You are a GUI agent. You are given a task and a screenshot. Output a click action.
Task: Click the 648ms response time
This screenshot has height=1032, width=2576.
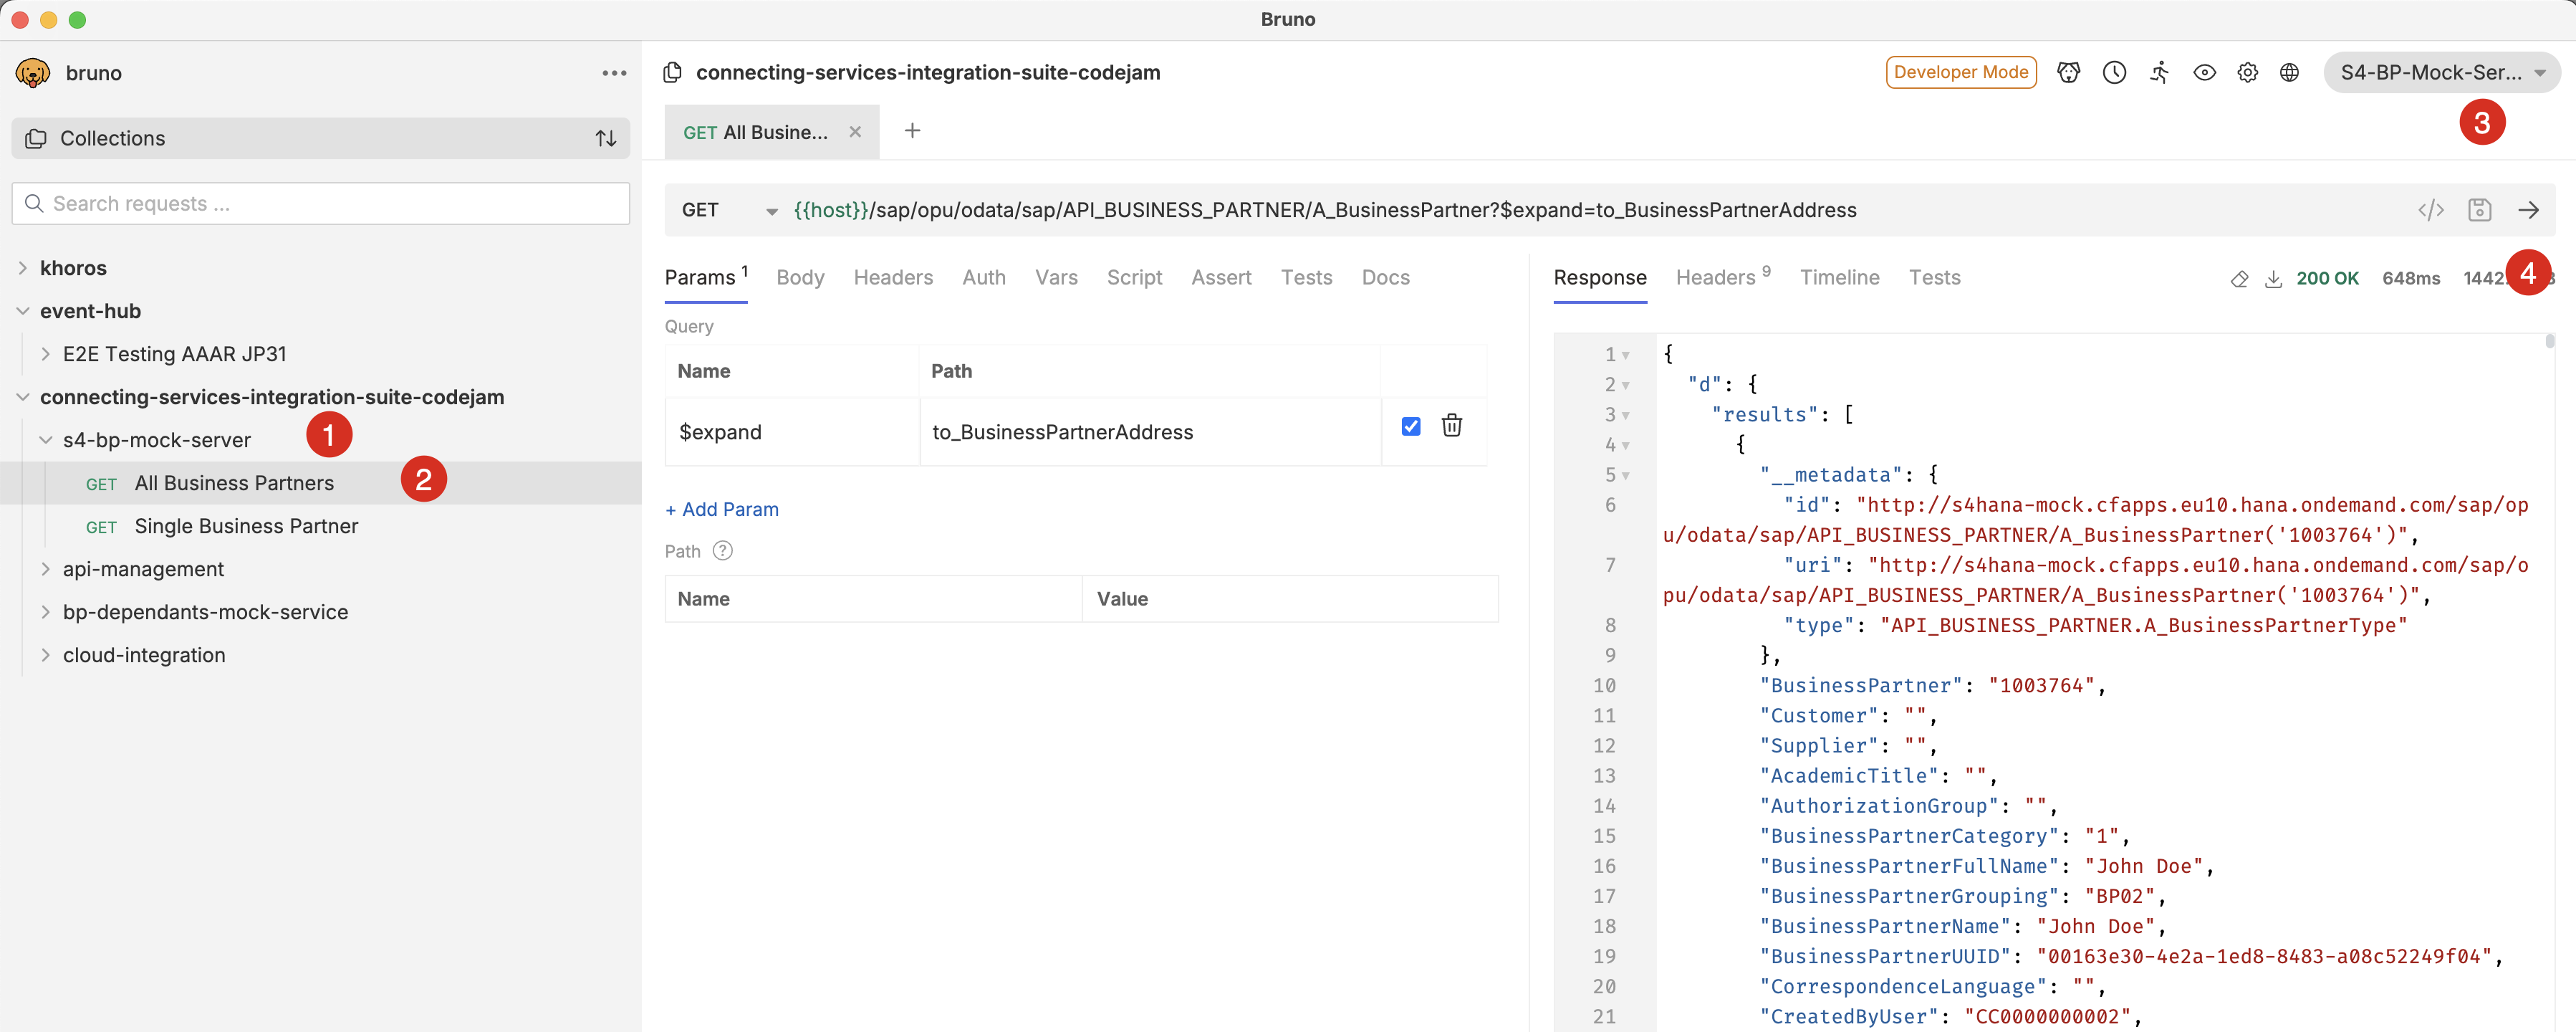click(x=2411, y=279)
